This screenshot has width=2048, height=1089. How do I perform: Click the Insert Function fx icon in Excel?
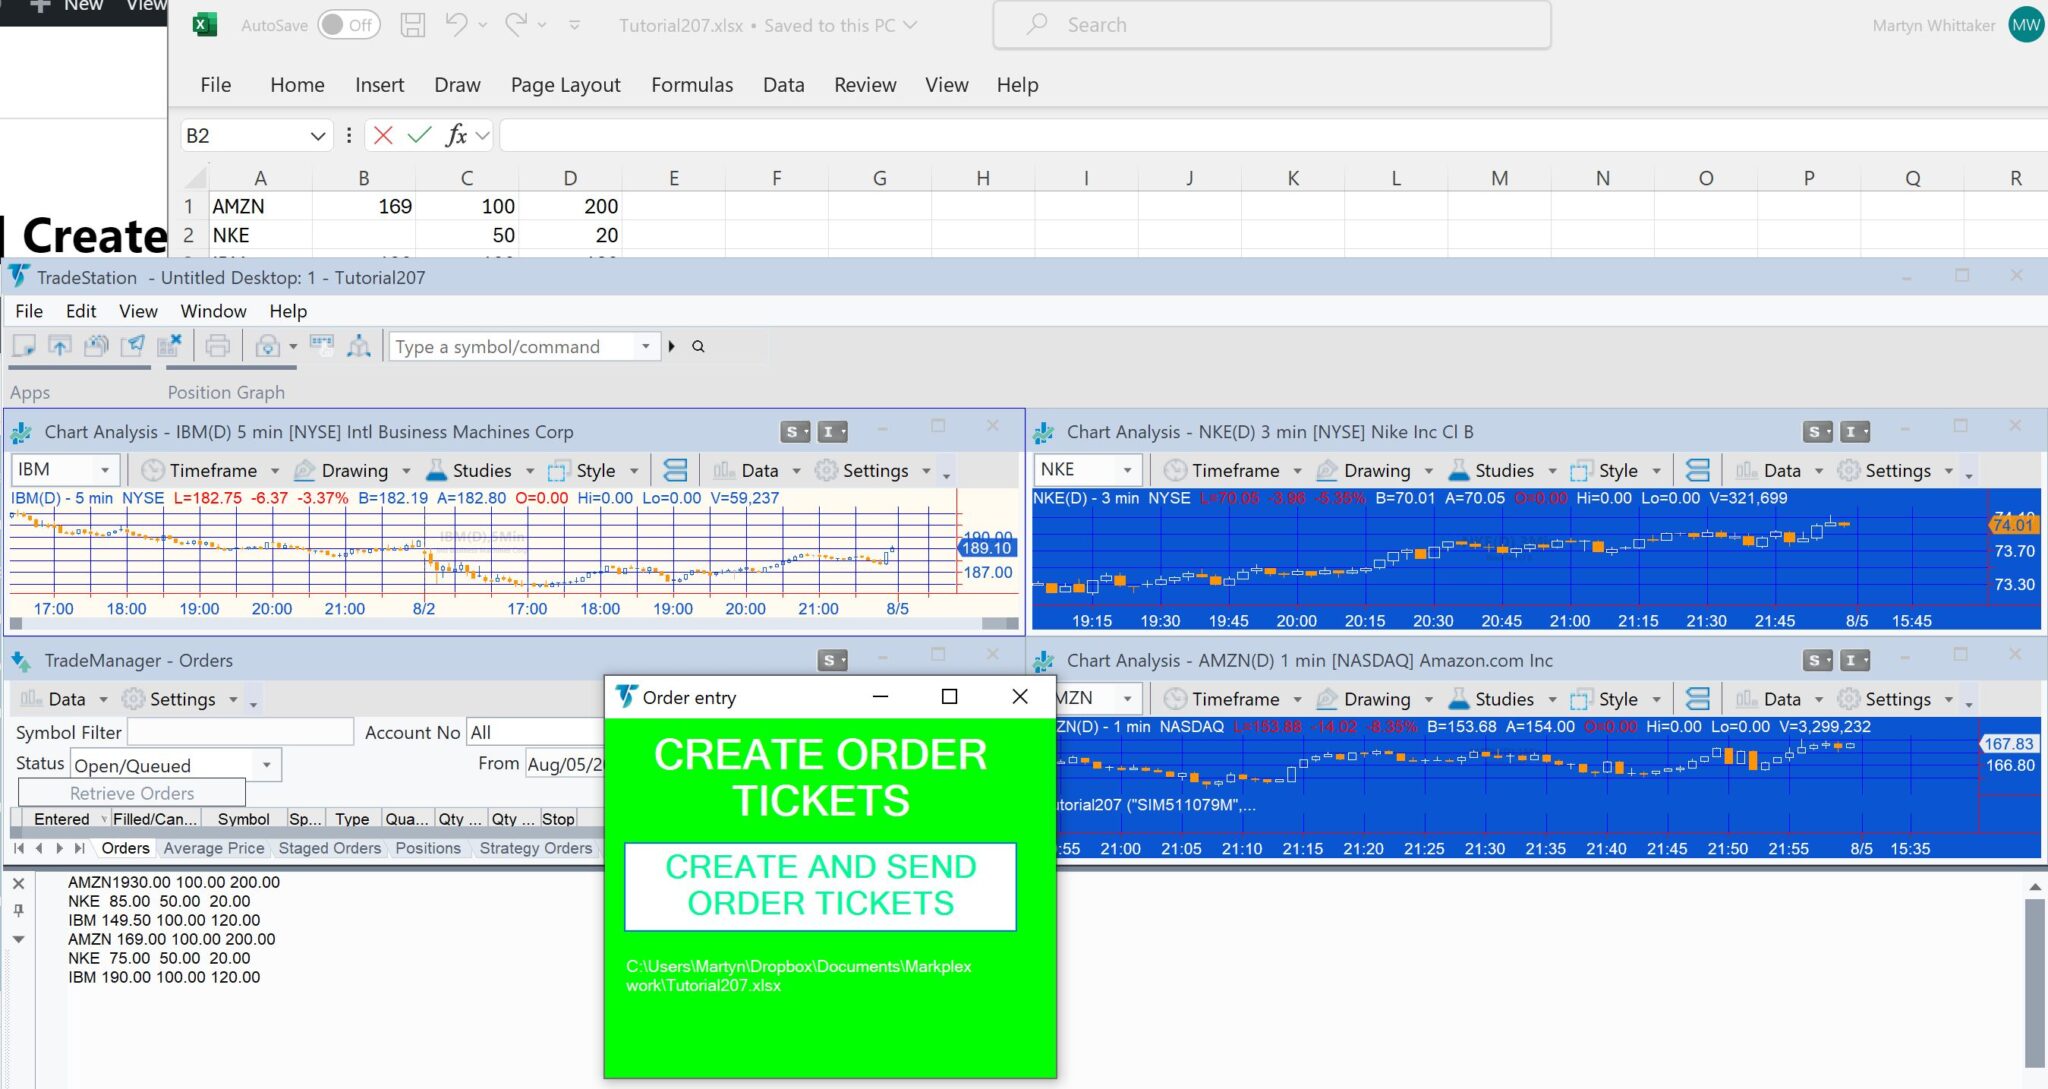click(x=455, y=134)
